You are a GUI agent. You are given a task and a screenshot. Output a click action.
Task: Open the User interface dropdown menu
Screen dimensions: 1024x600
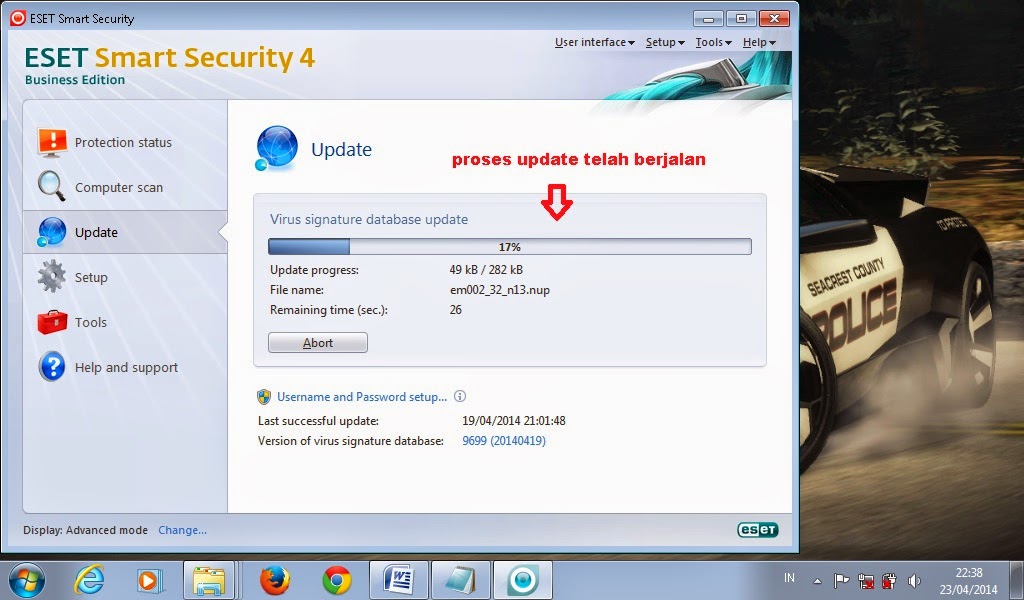pos(594,42)
